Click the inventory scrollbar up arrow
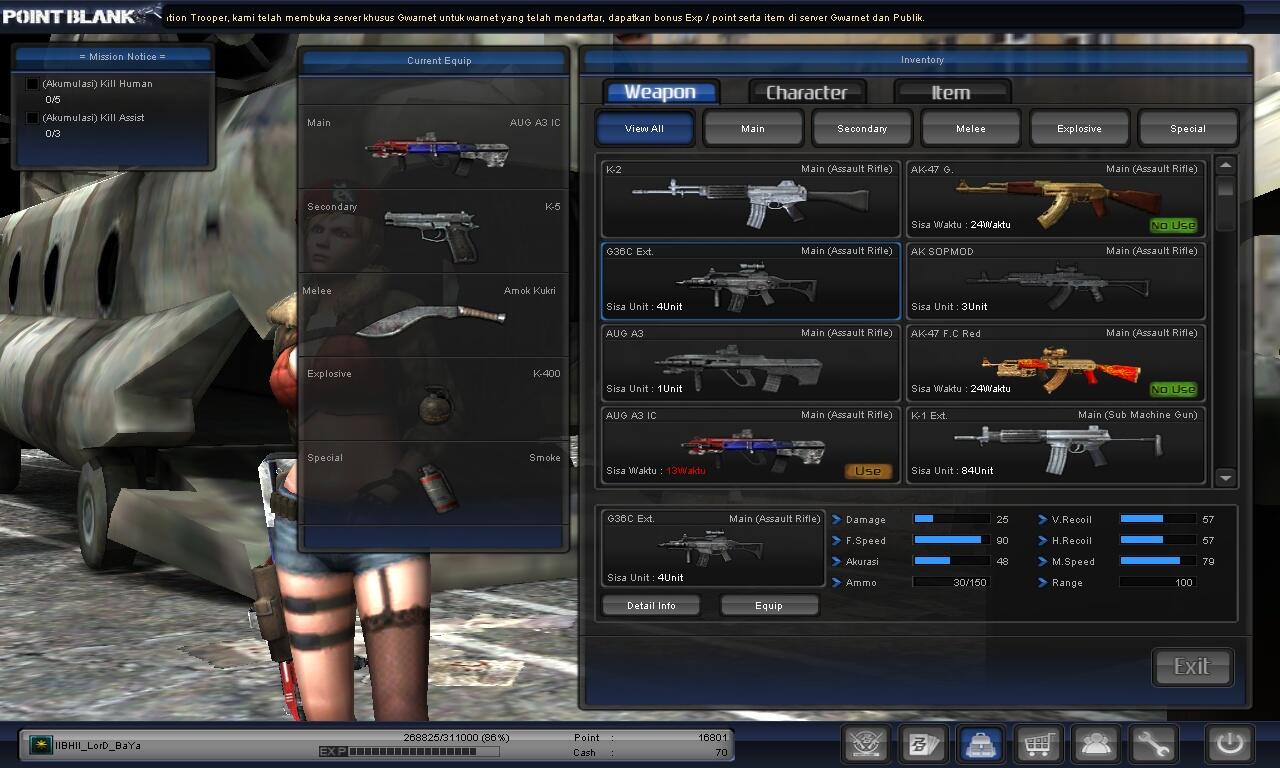Screen dimensions: 1280x768 coord(1226,165)
